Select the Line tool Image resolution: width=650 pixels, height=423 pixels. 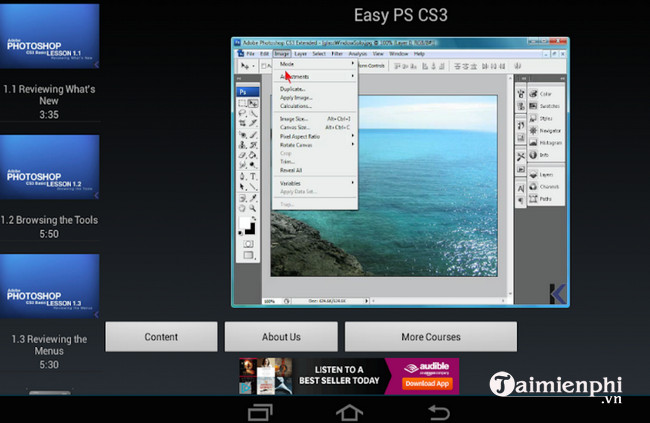[253, 187]
